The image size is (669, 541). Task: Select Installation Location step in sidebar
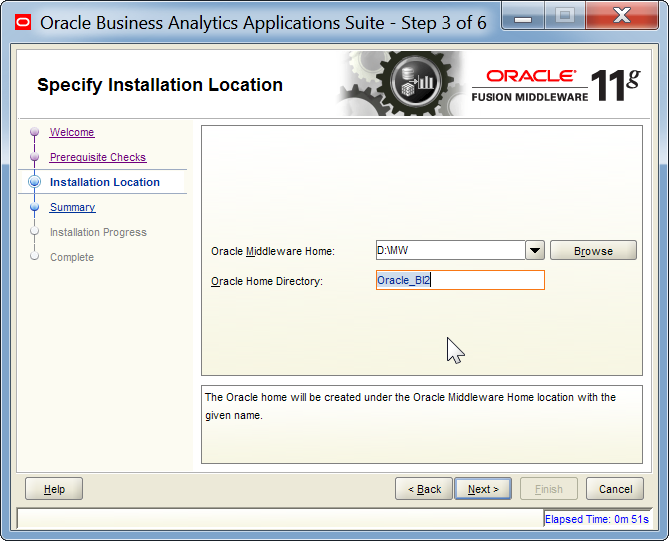coord(105,182)
